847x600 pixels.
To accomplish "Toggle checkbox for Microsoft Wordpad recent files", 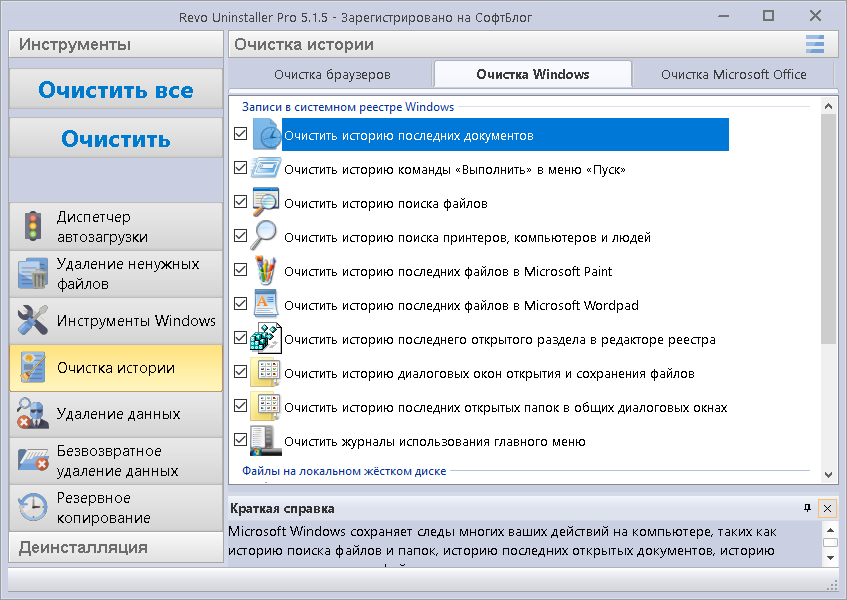I will pos(241,304).
